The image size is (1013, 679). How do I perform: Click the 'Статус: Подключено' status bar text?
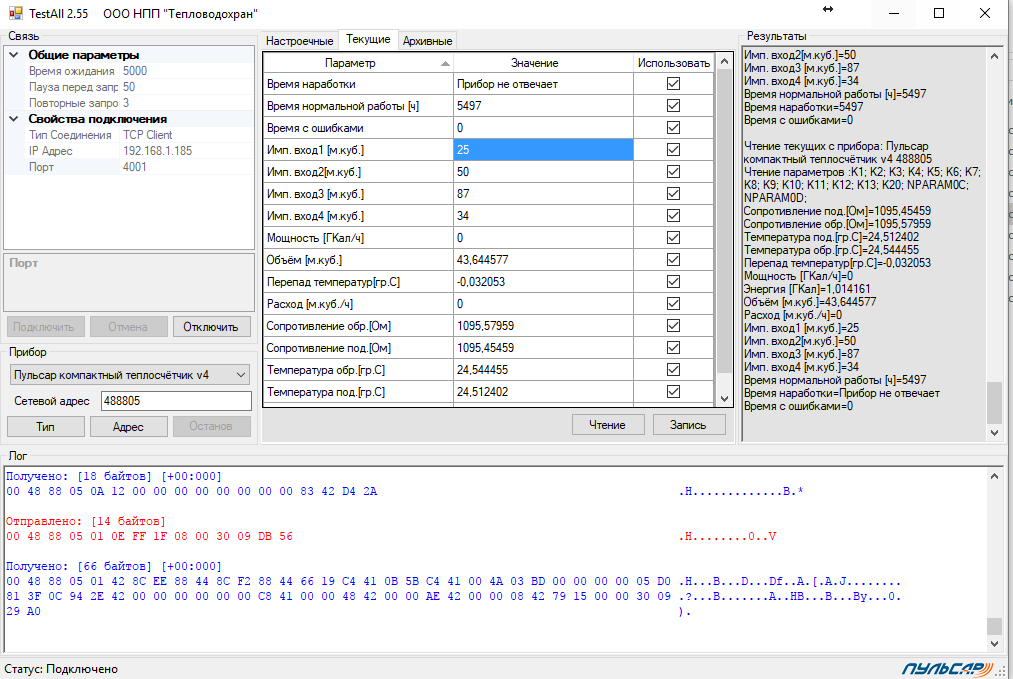pos(61,669)
